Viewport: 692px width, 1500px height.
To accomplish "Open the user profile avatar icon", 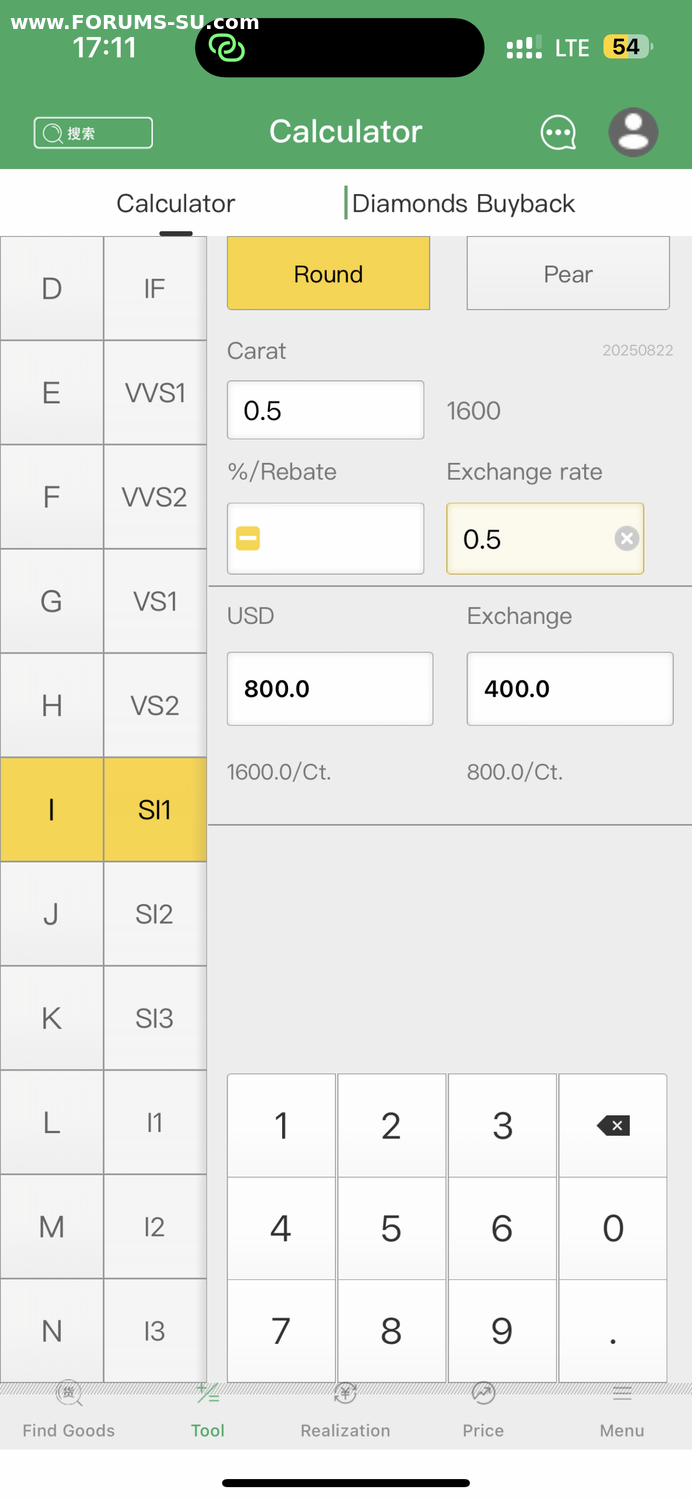I will coord(633,132).
